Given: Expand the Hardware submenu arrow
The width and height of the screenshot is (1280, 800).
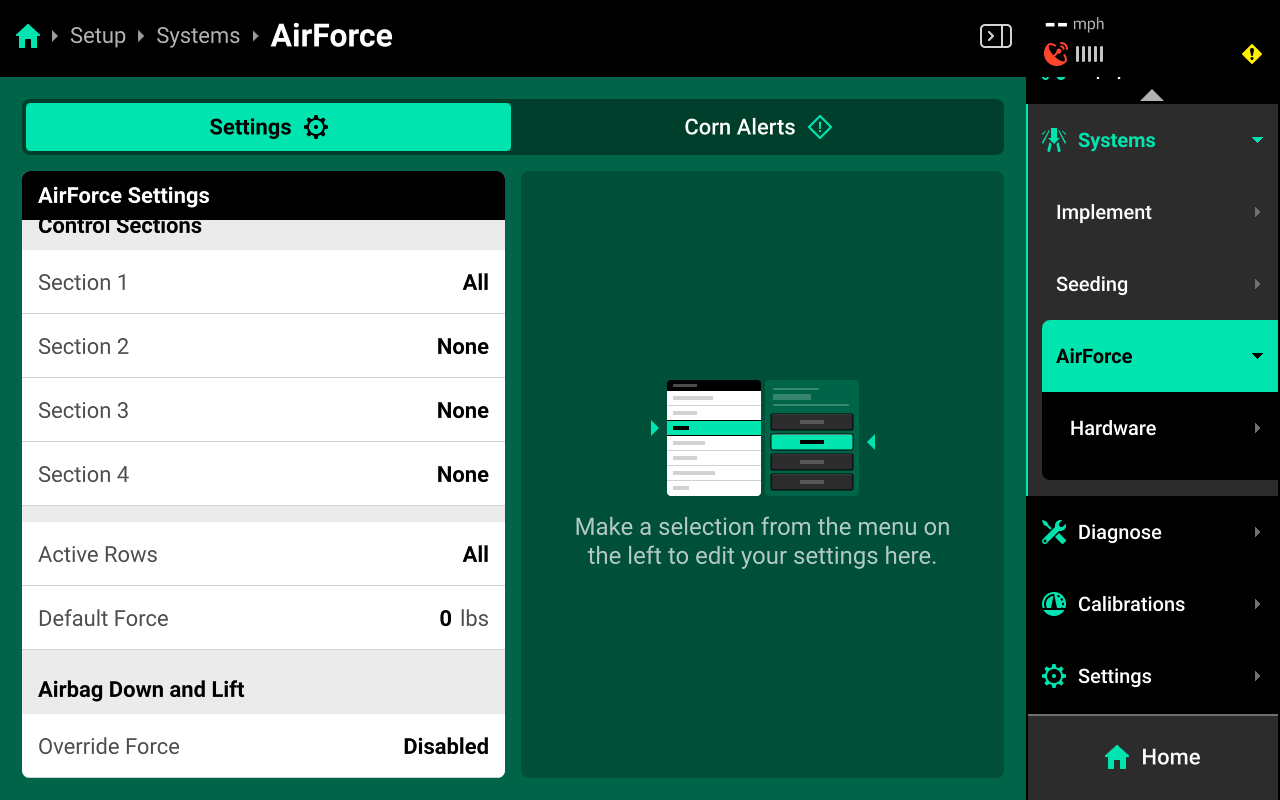Looking at the screenshot, I should [1257, 428].
